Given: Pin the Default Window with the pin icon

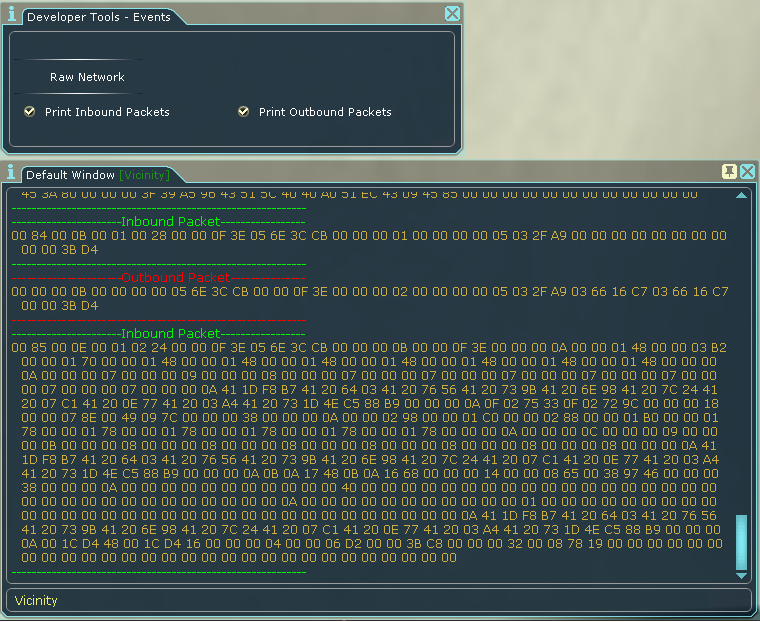Looking at the screenshot, I should tap(729, 171).
